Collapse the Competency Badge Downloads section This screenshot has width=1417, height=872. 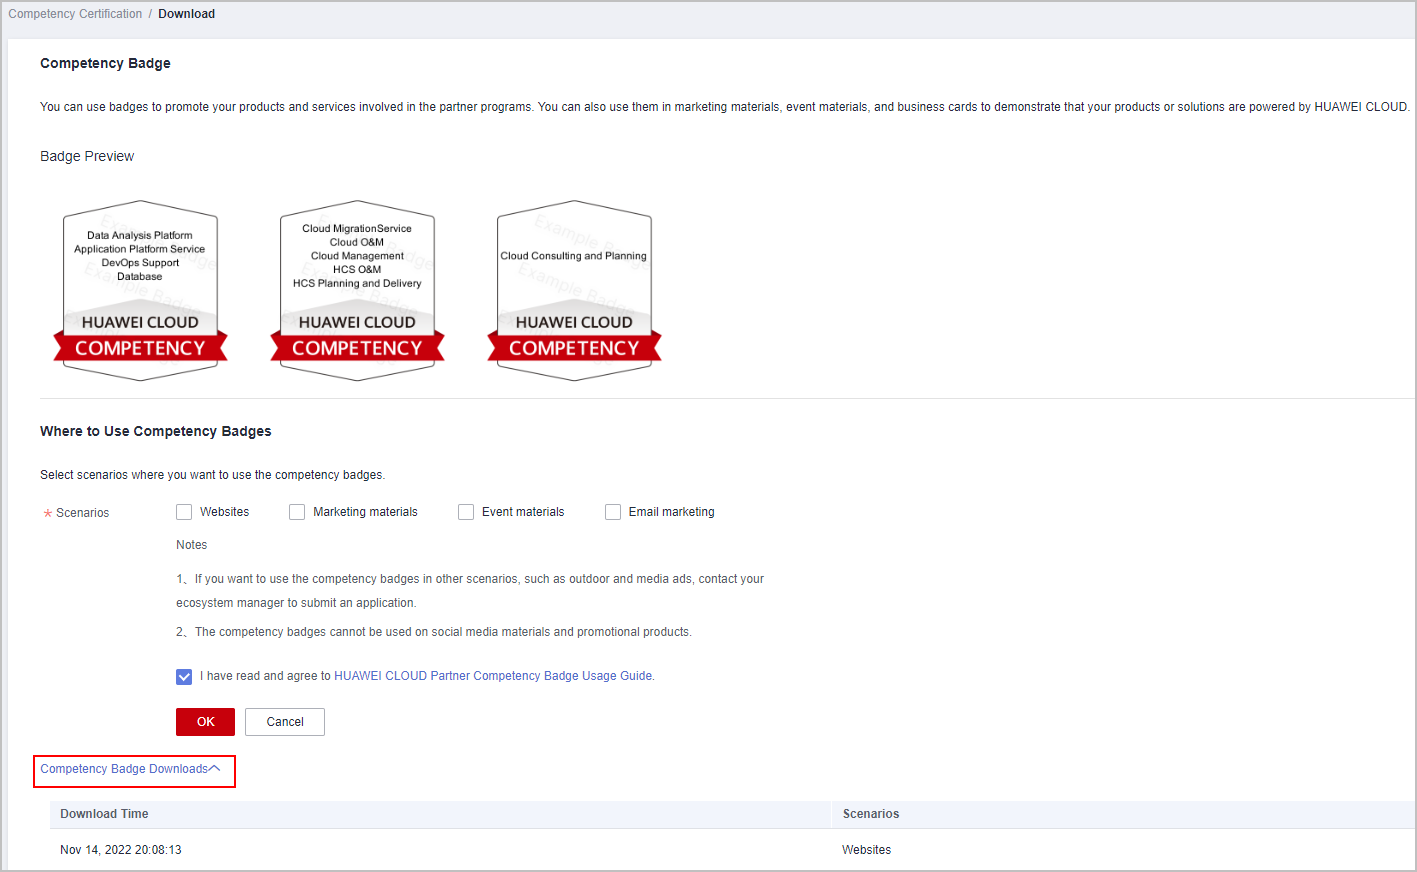tap(130, 769)
